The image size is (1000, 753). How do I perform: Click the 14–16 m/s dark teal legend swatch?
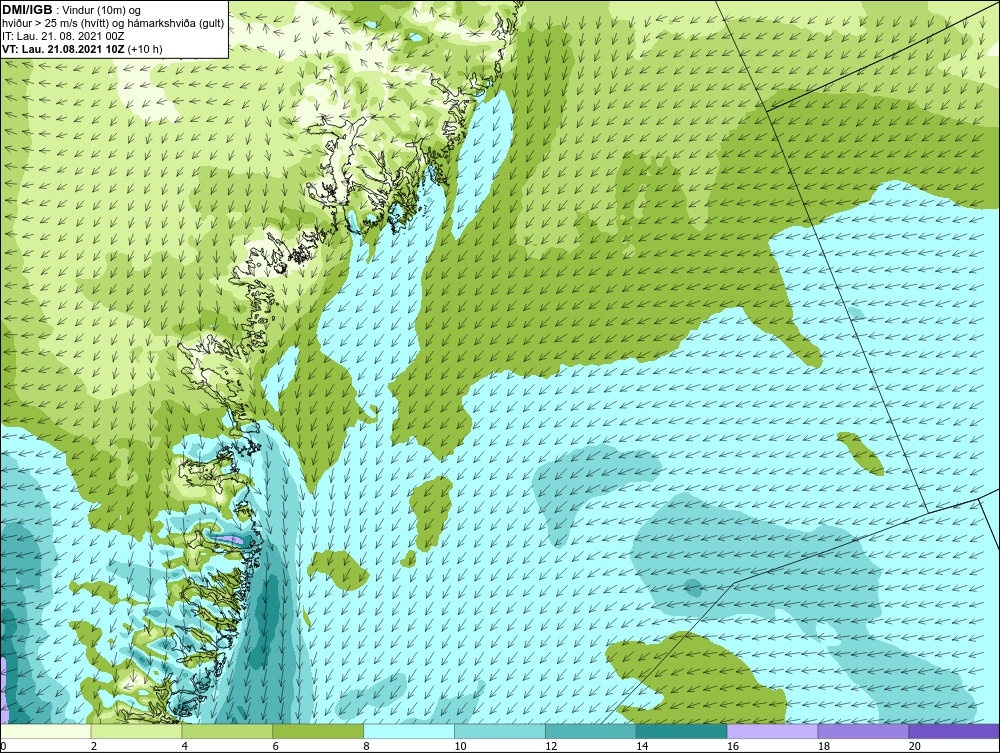tap(682, 731)
